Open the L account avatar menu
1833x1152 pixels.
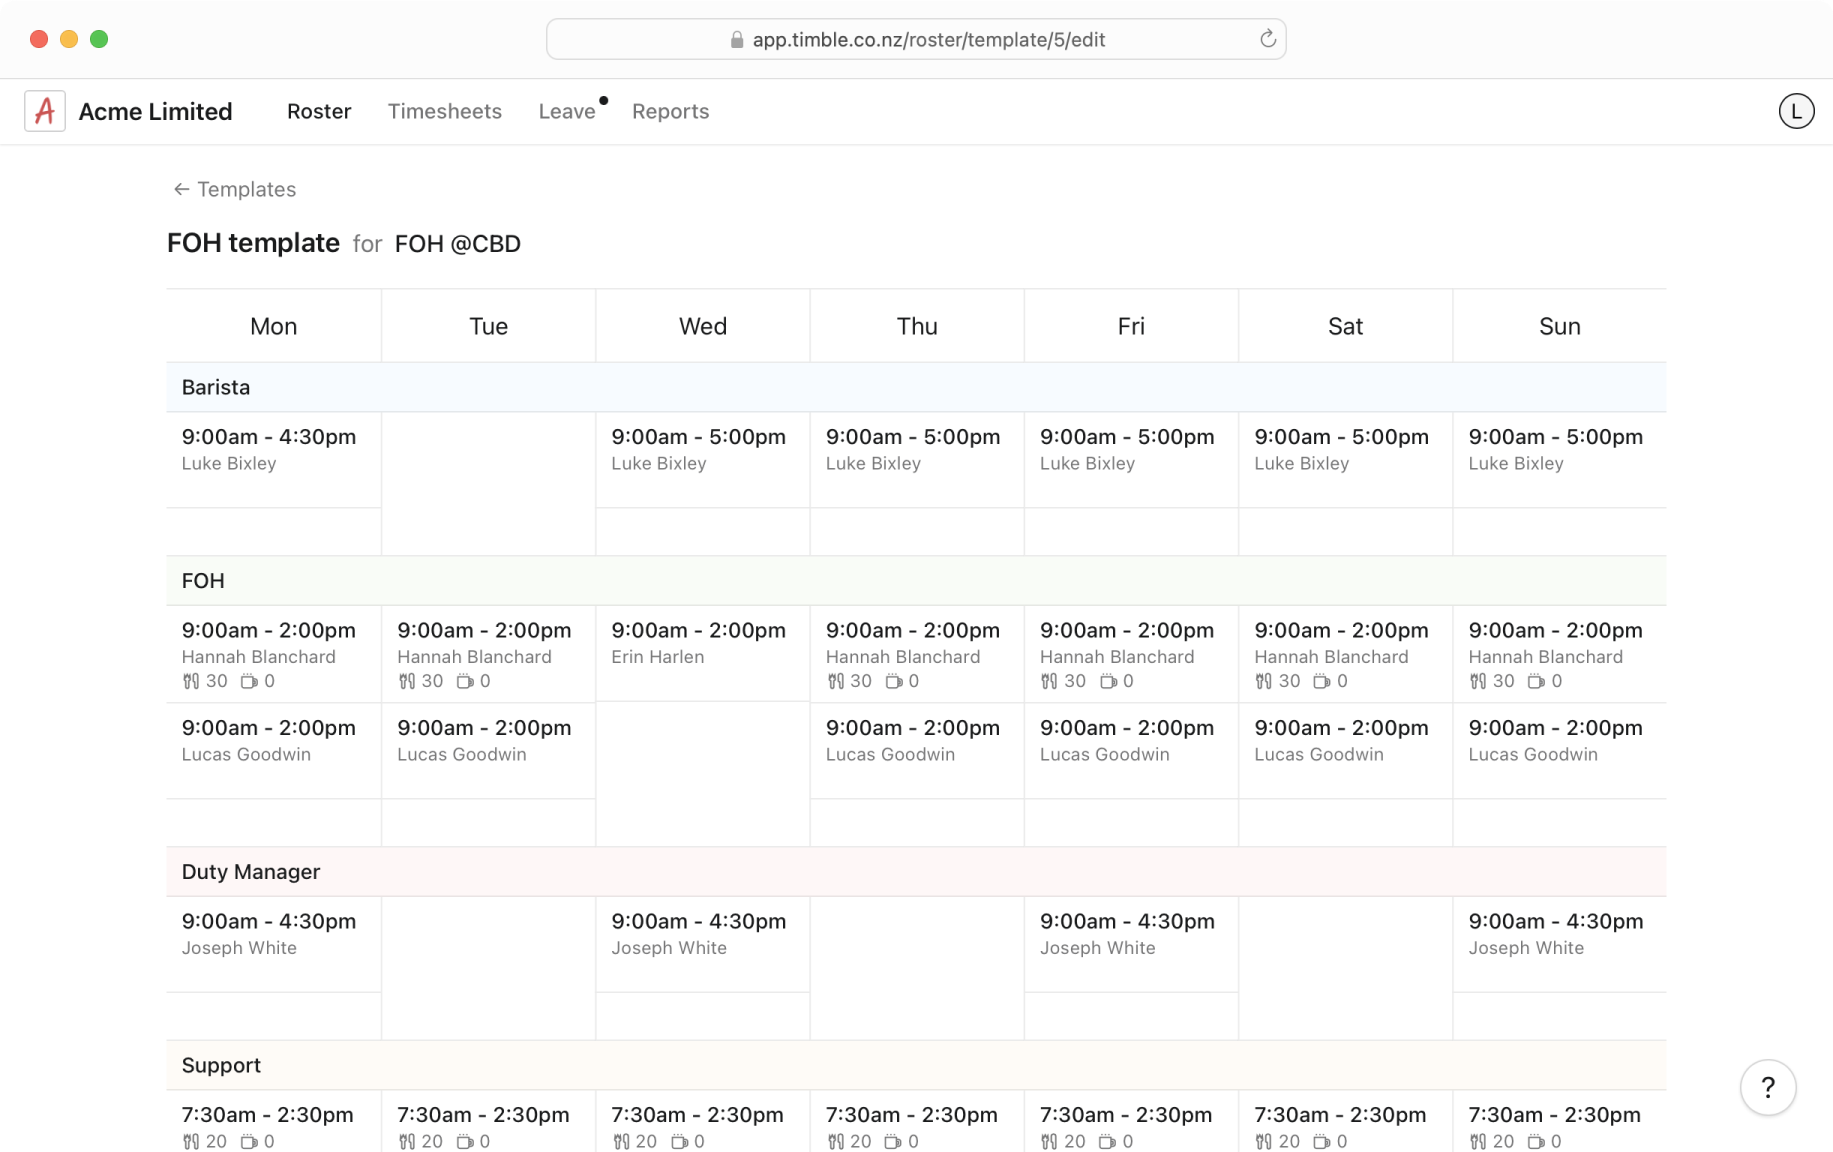pos(1797,111)
